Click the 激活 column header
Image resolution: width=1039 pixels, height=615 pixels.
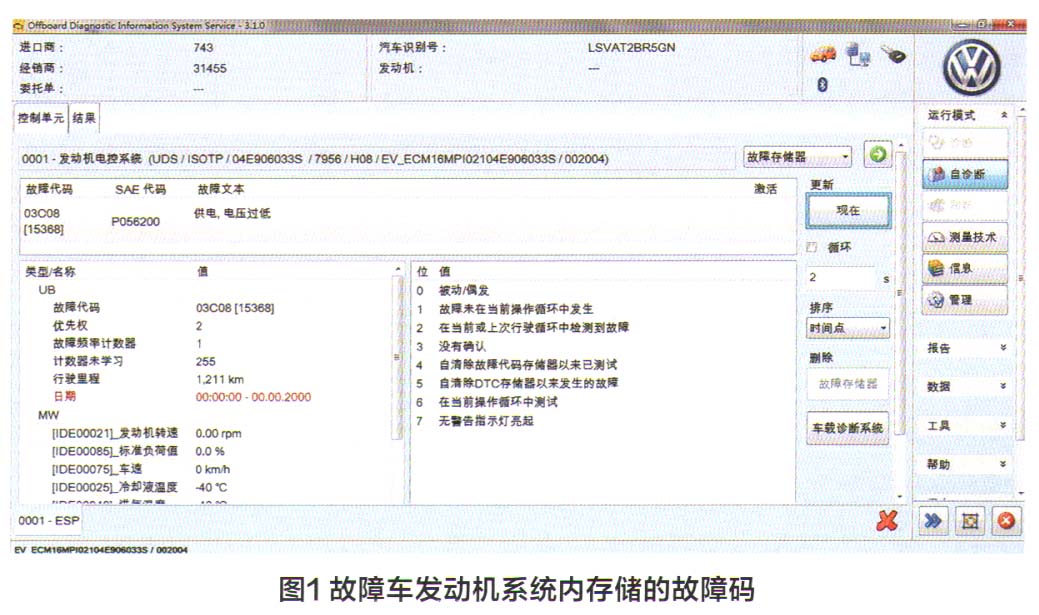[765, 189]
